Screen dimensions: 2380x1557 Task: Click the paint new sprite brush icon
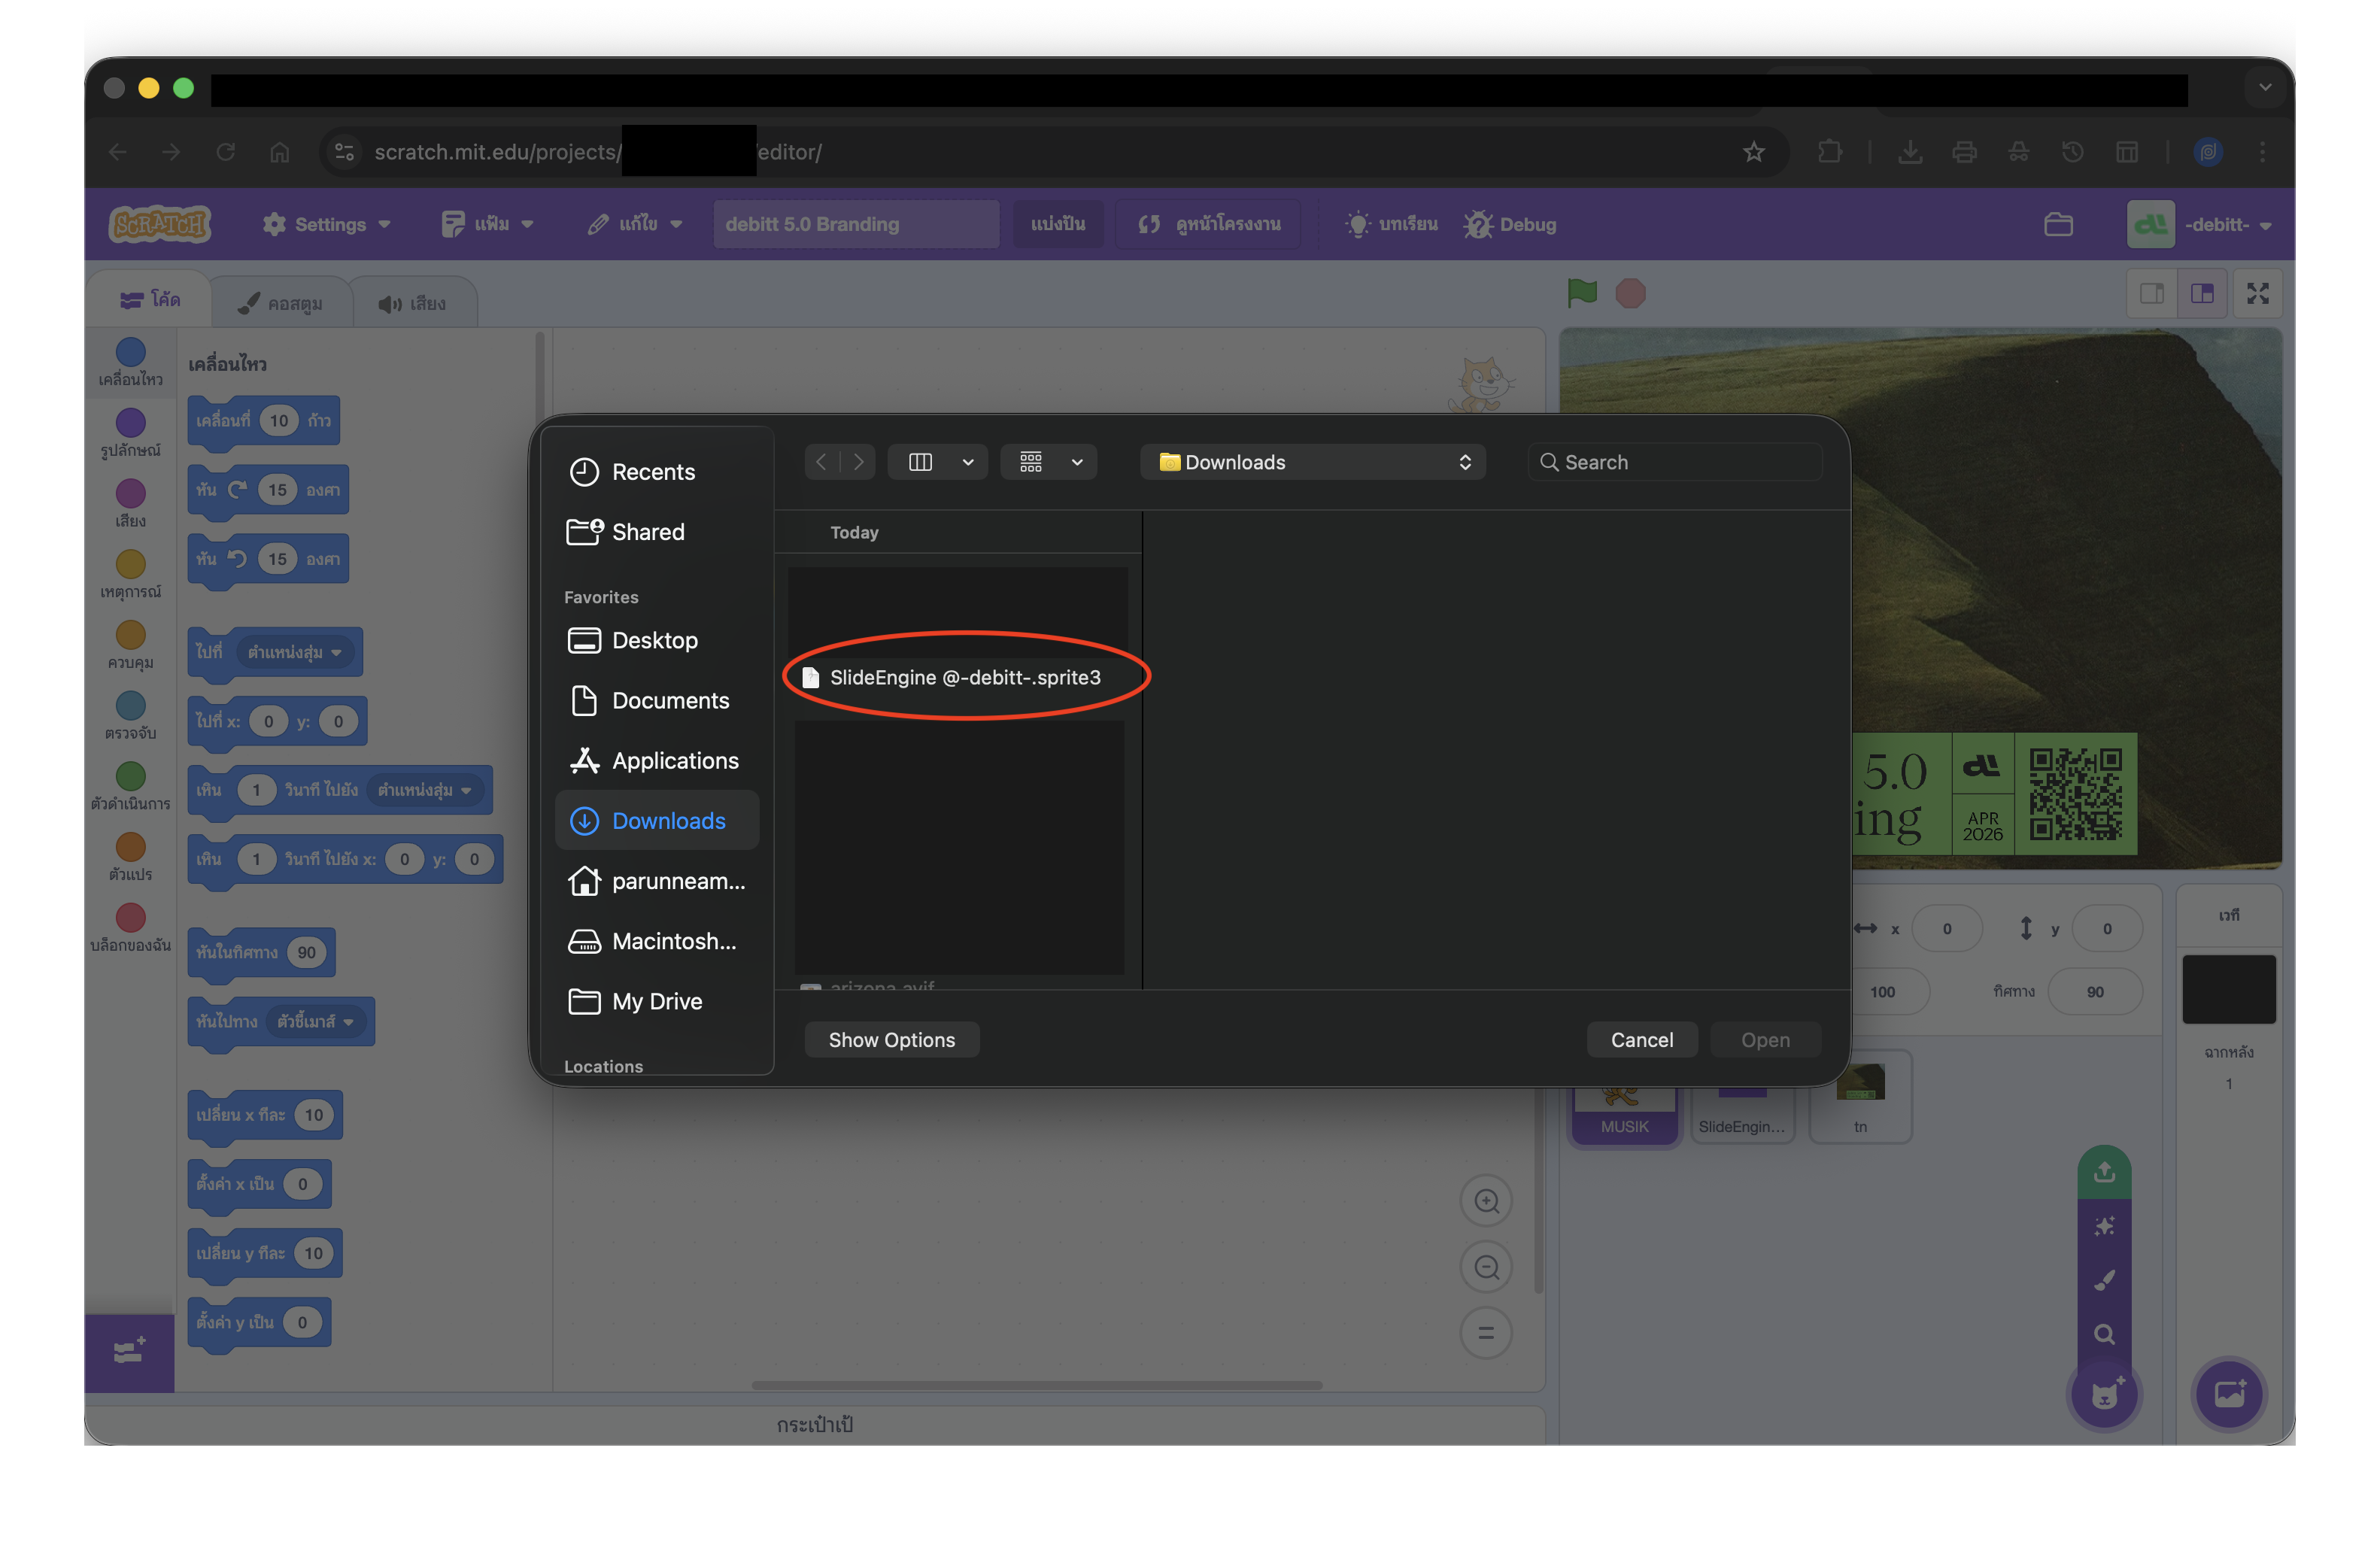2104,1280
